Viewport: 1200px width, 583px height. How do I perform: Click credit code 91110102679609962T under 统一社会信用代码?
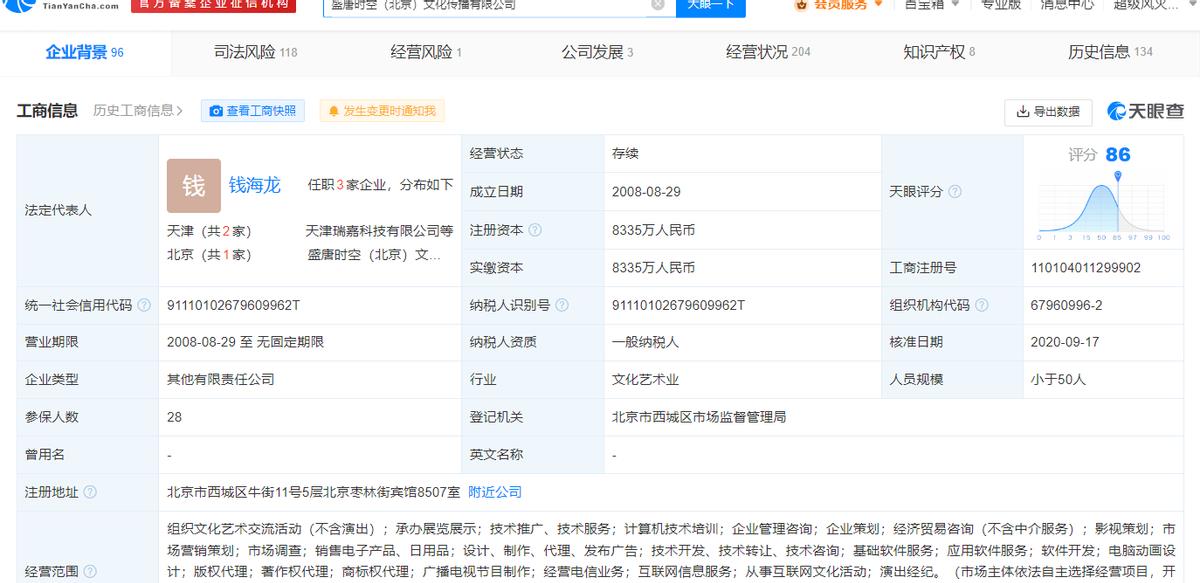(x=233, y=306)
